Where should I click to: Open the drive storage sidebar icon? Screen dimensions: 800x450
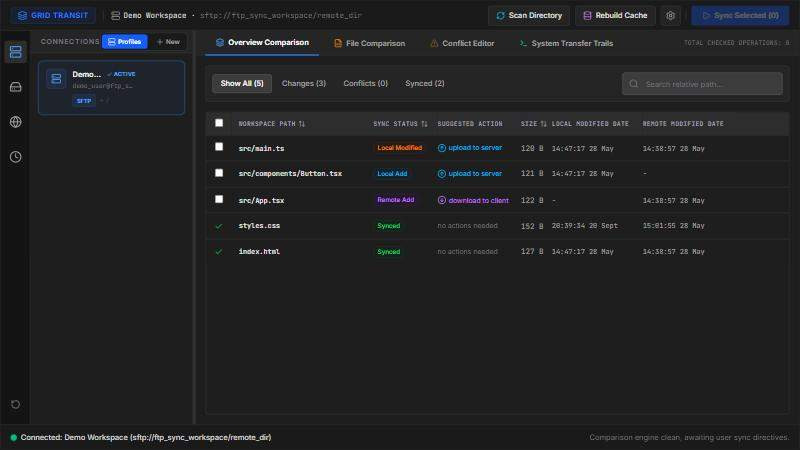[15, 87]
